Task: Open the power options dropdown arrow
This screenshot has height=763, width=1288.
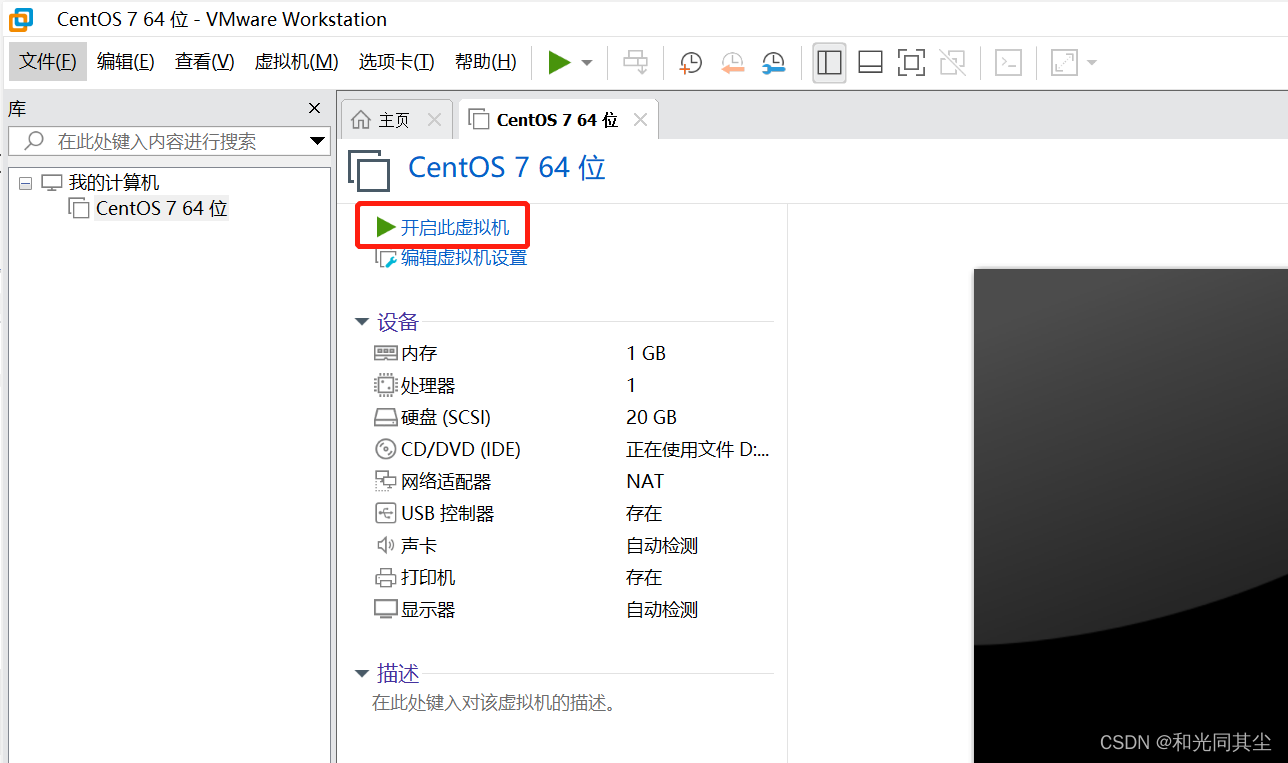Action: pos(587,63)
